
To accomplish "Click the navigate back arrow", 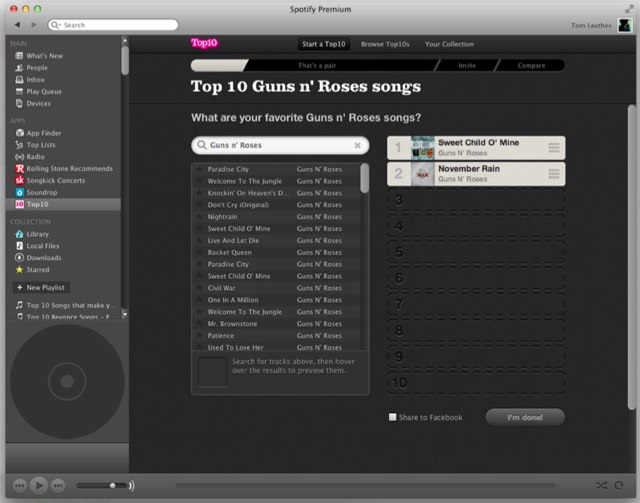I will coord(18,24).
